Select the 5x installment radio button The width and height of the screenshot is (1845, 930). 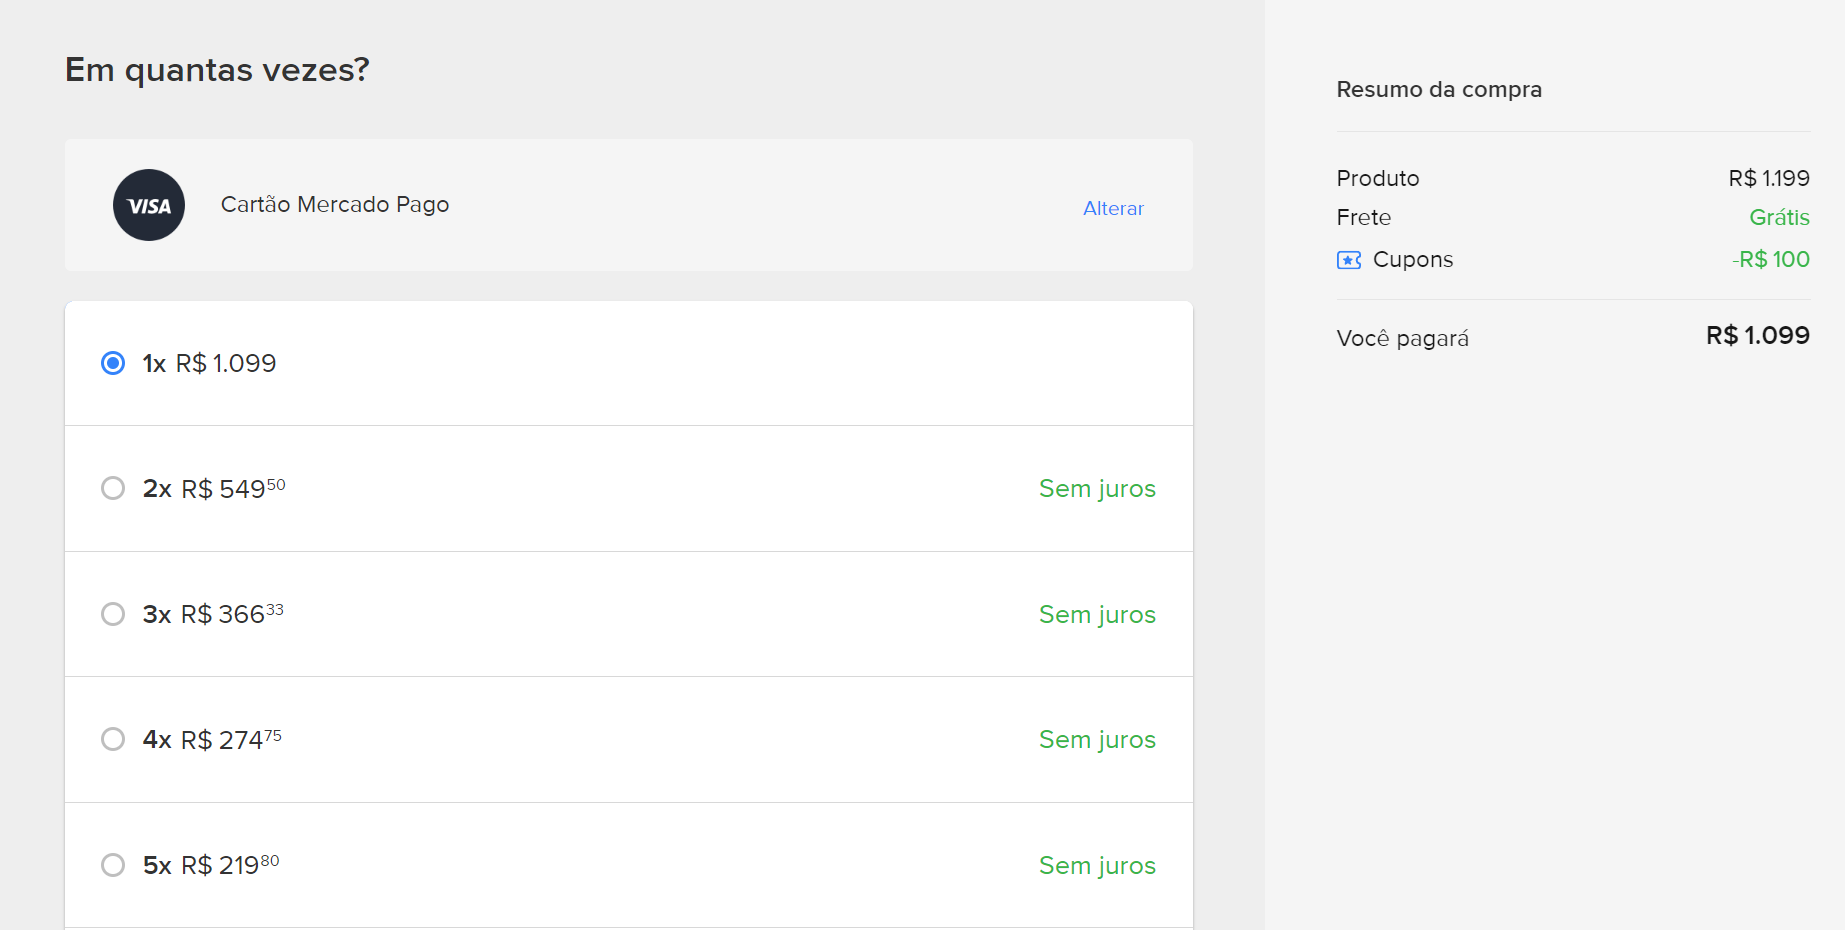[113, 865]
